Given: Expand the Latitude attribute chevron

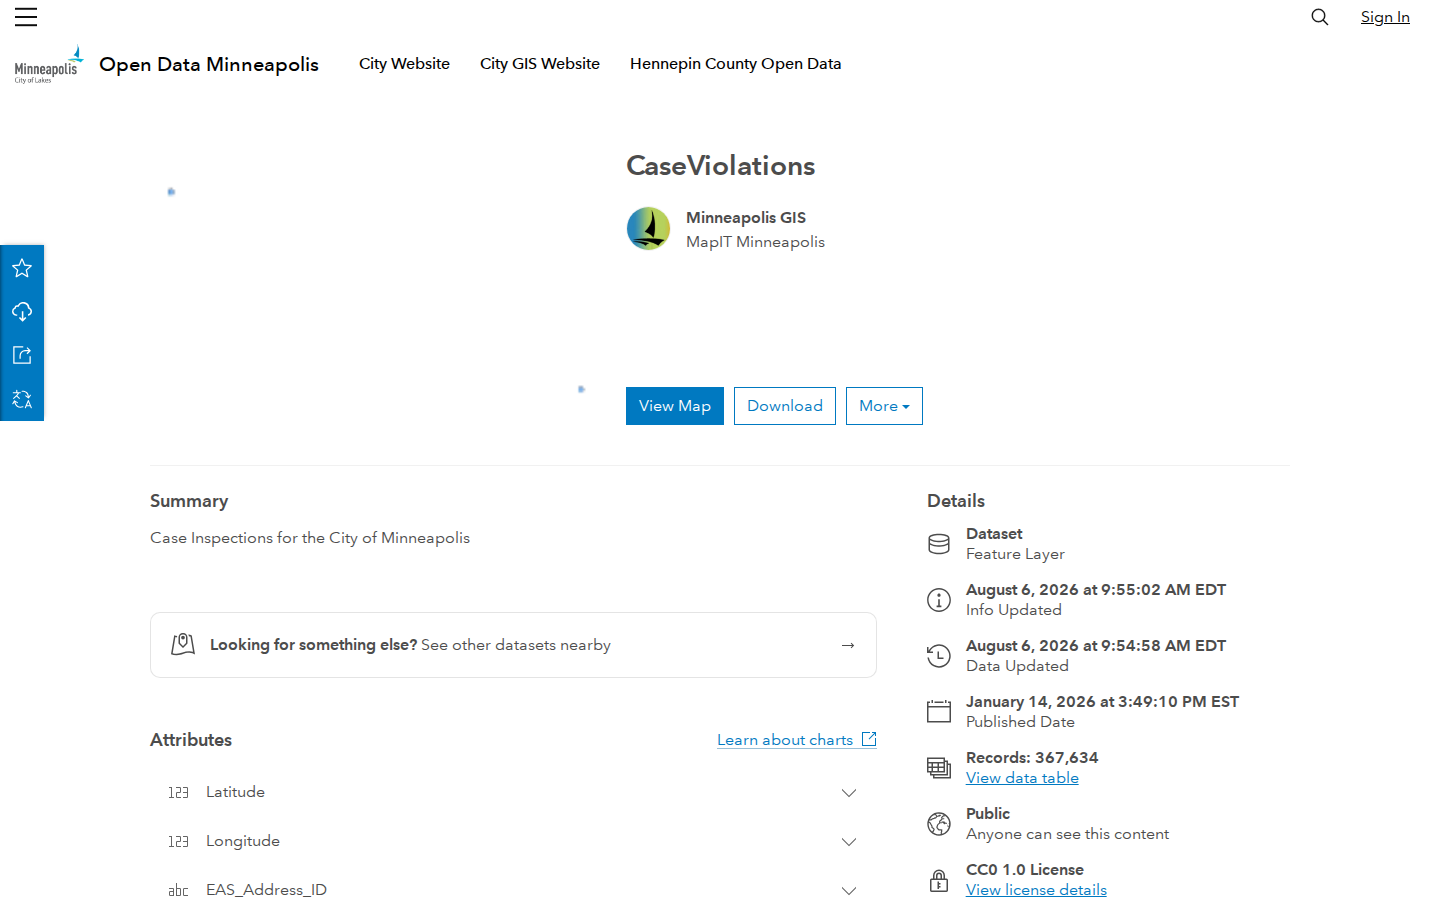Looking at the screenshot, I should 849,793.
